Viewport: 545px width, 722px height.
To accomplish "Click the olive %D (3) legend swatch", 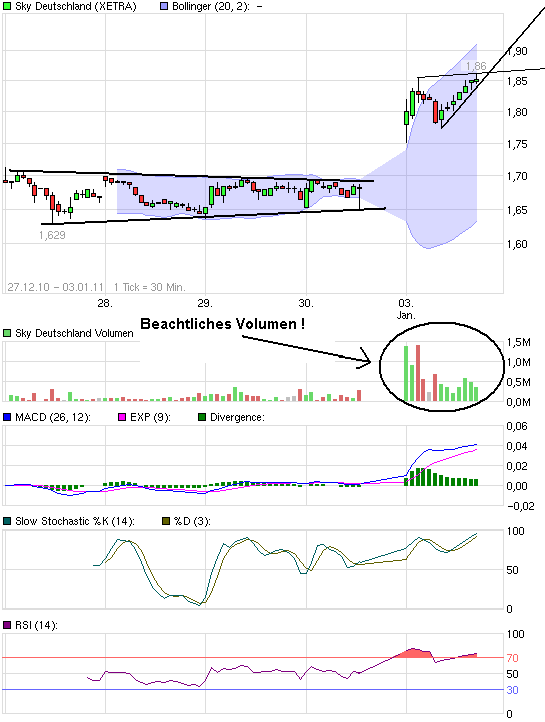I will pos(166,521).
